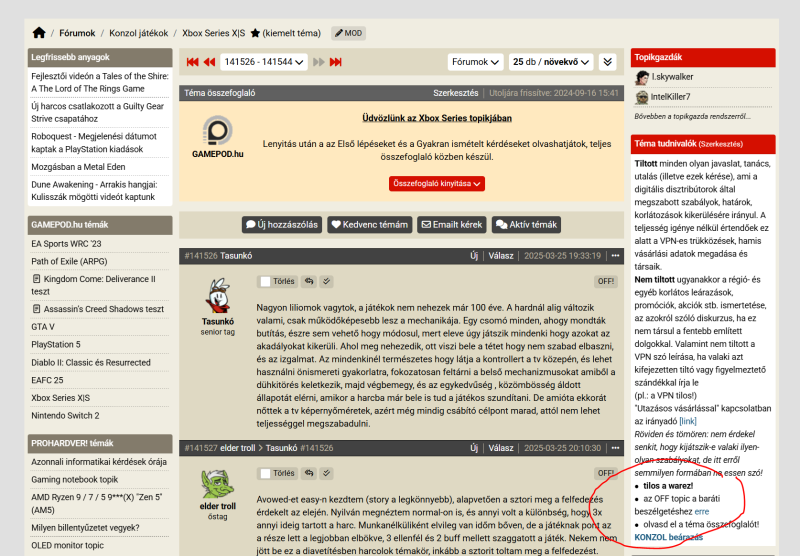The height and width of the screenshot is (556, 800).
Task: Click l.skywalker's avatar image
Action: 642,77
